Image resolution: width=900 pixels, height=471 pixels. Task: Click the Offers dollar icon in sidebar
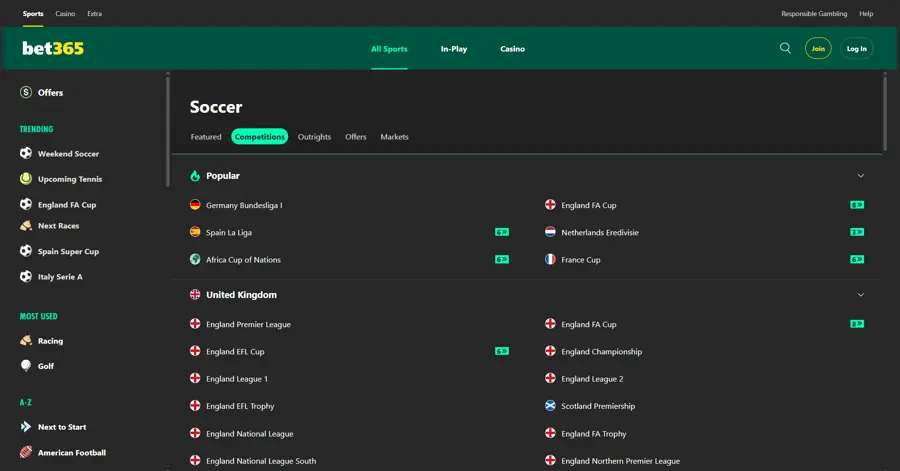coord(26,92)
